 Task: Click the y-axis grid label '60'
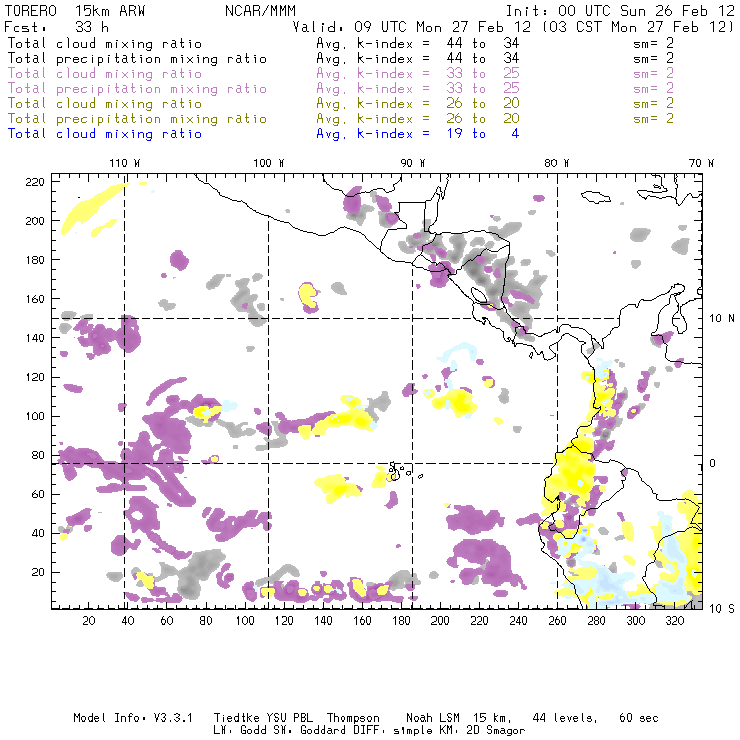click(x=39, y=495)
